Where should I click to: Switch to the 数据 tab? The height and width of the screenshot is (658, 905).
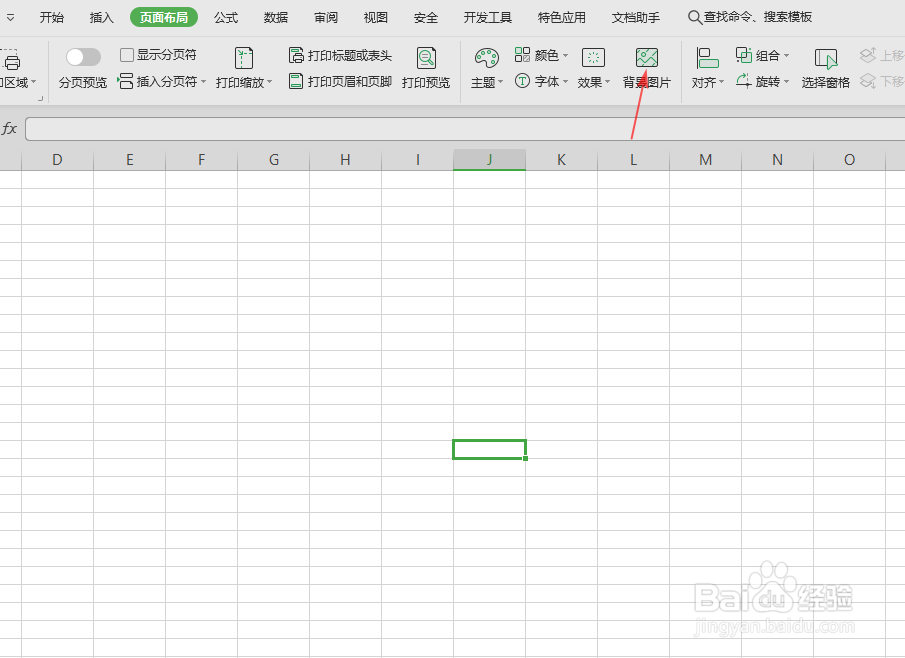pyautogui.click(x=276, y=17)
